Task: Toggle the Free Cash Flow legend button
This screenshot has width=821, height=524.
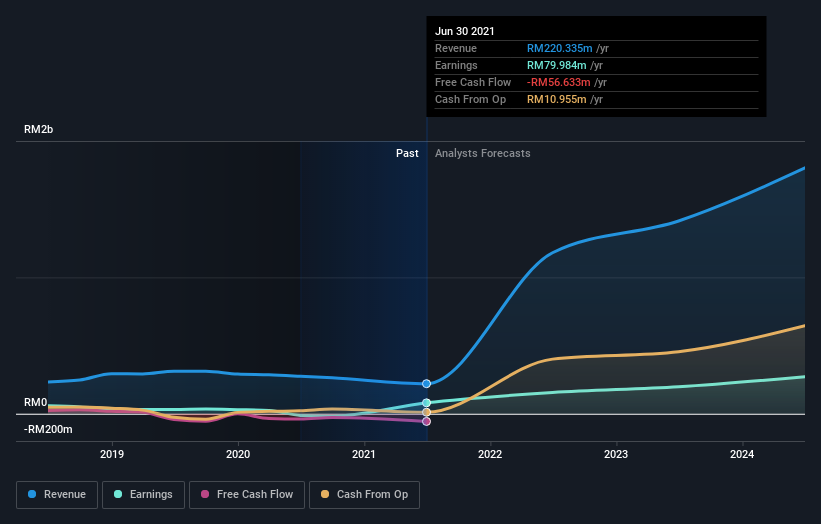Action: 247,495
